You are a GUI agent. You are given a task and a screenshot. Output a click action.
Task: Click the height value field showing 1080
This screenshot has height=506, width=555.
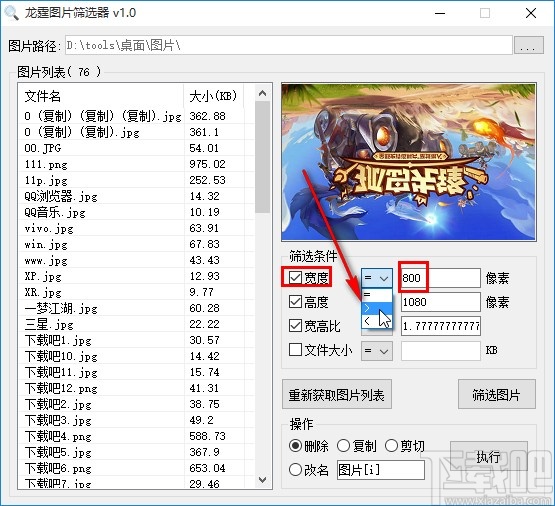441,302
